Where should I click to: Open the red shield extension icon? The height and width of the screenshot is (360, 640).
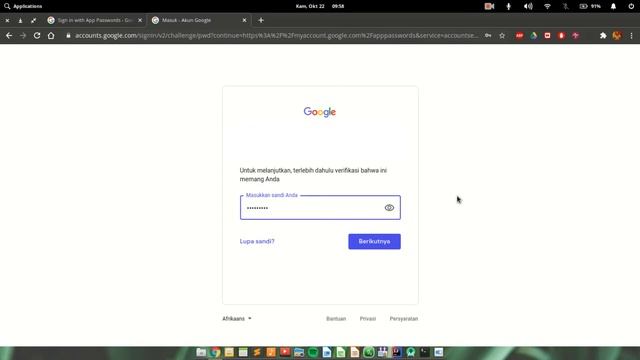pyautogui.click(x=561, y=36)
